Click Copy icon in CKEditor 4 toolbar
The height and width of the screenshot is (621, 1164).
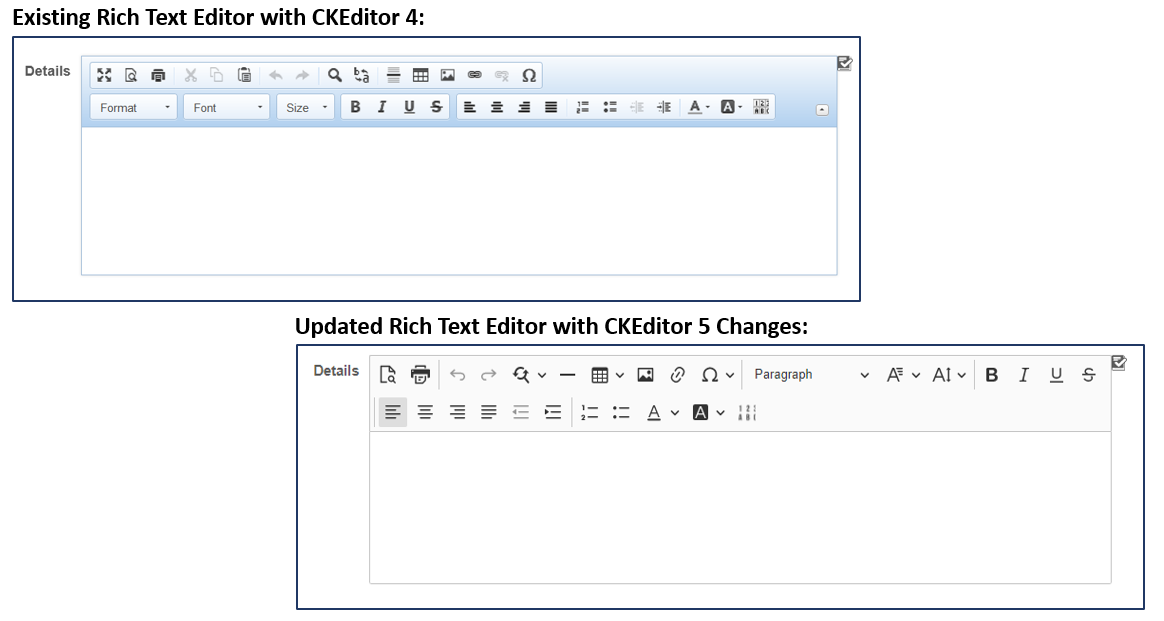(217, 75)
